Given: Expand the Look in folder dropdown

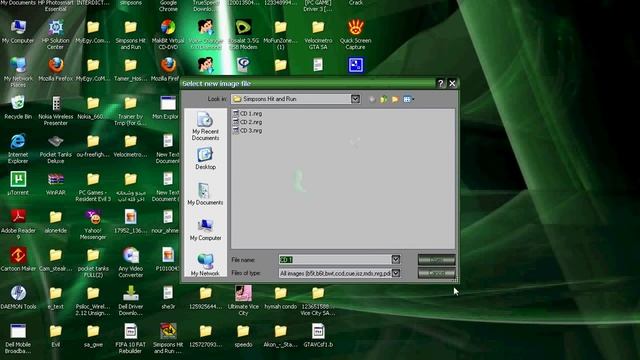Looking at the screenshot, I should pos(355,99).
